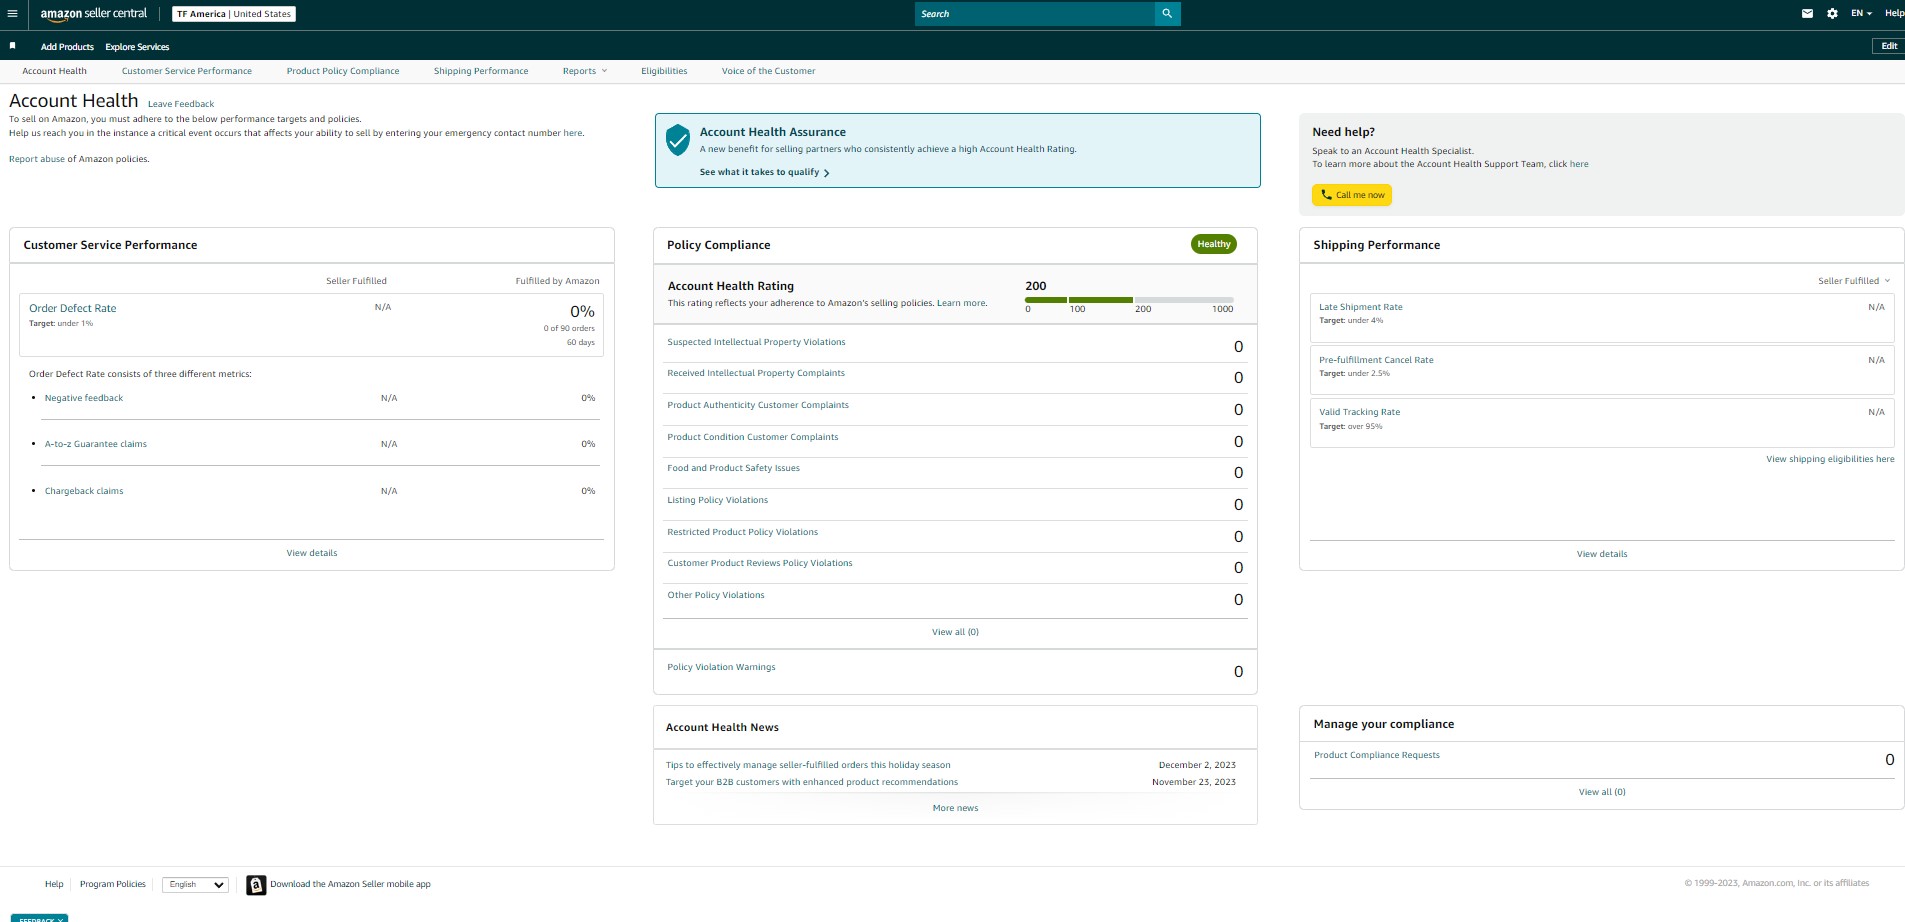1905x922 pixels.
Task: Read B2B enhanced product recommendations article
Action: click(812, 782)
